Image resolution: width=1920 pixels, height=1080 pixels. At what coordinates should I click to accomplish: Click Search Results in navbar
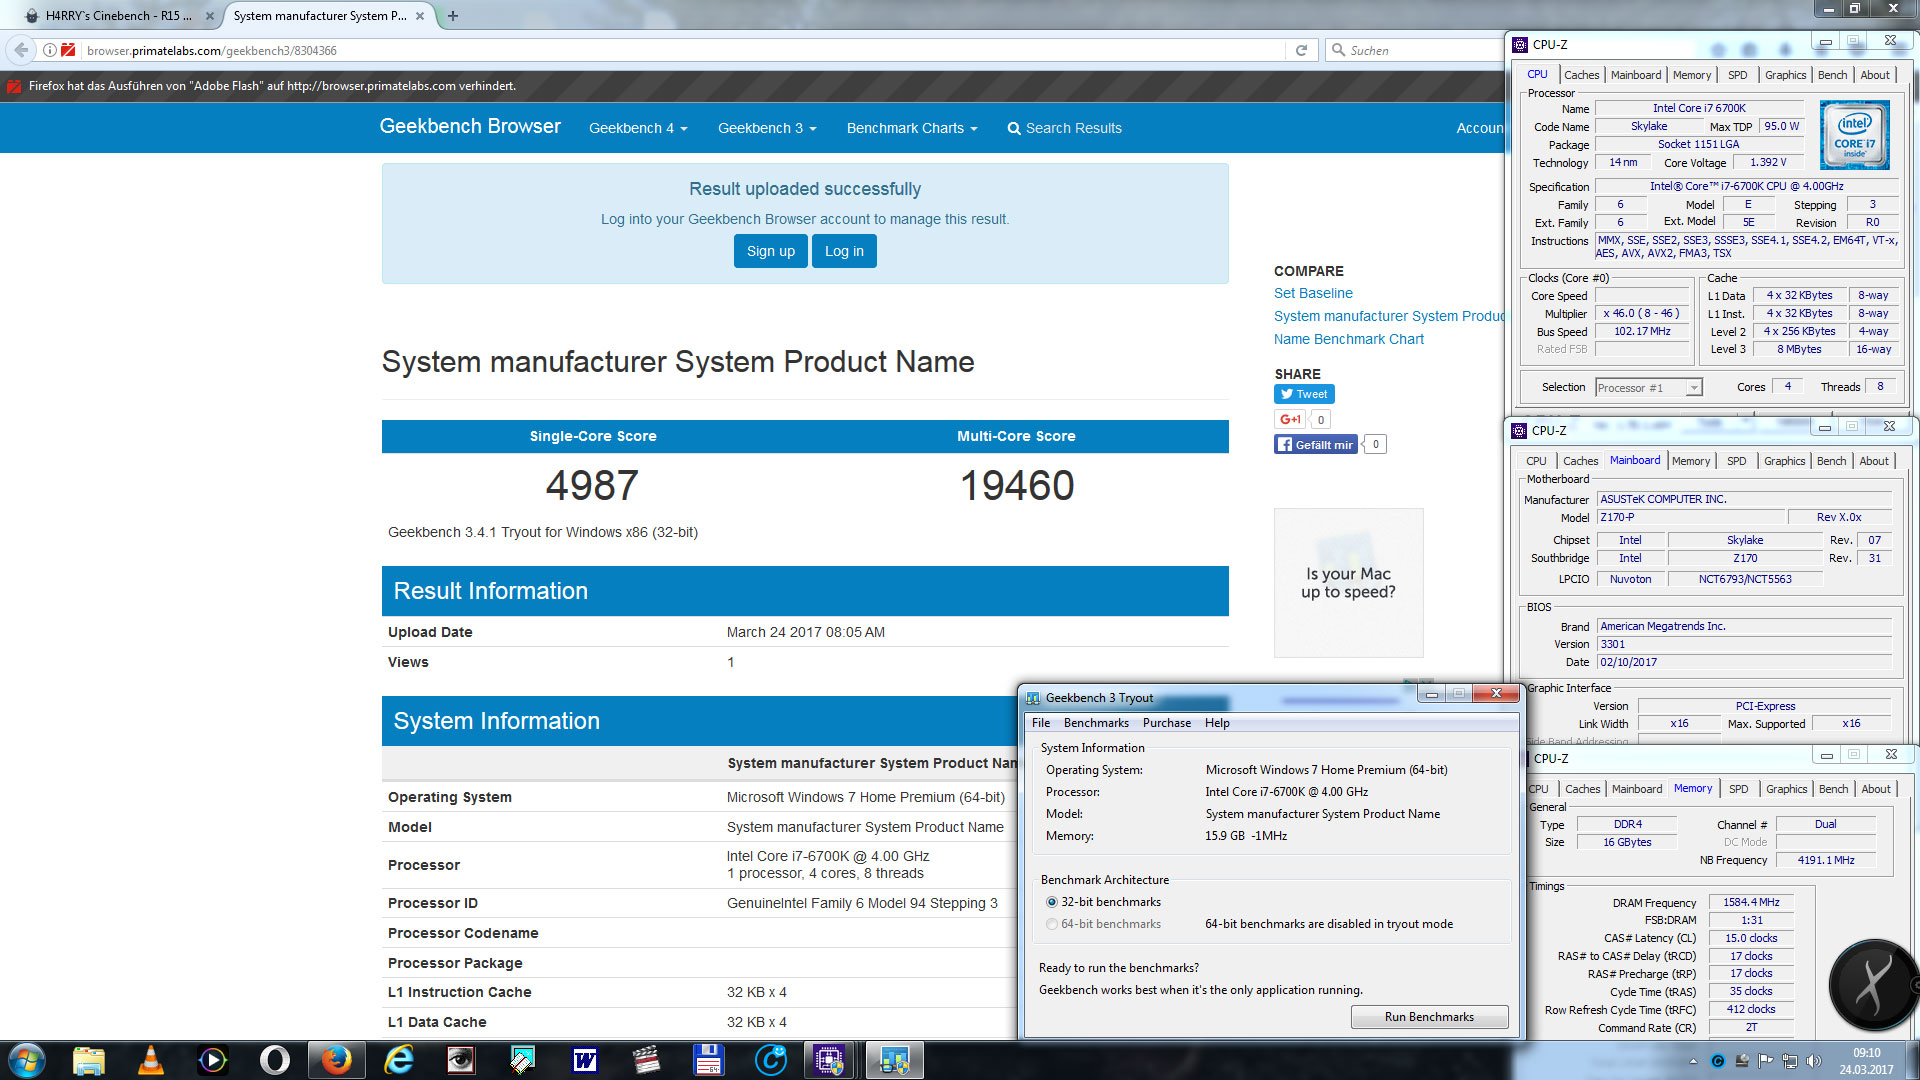click(x=1064, y=128)
